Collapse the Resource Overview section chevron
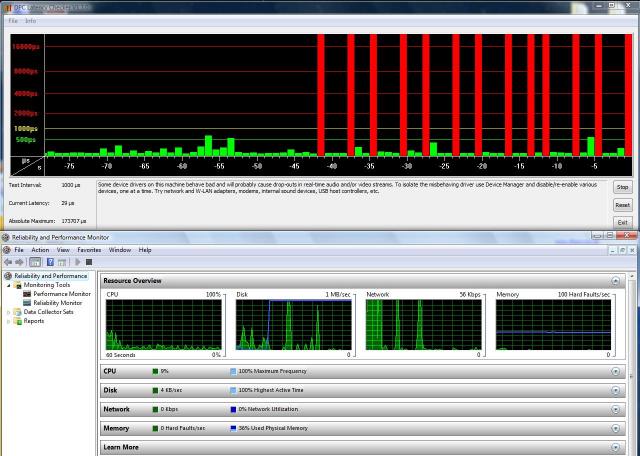This screenshot has height=456, width=640. coord(616,281)
